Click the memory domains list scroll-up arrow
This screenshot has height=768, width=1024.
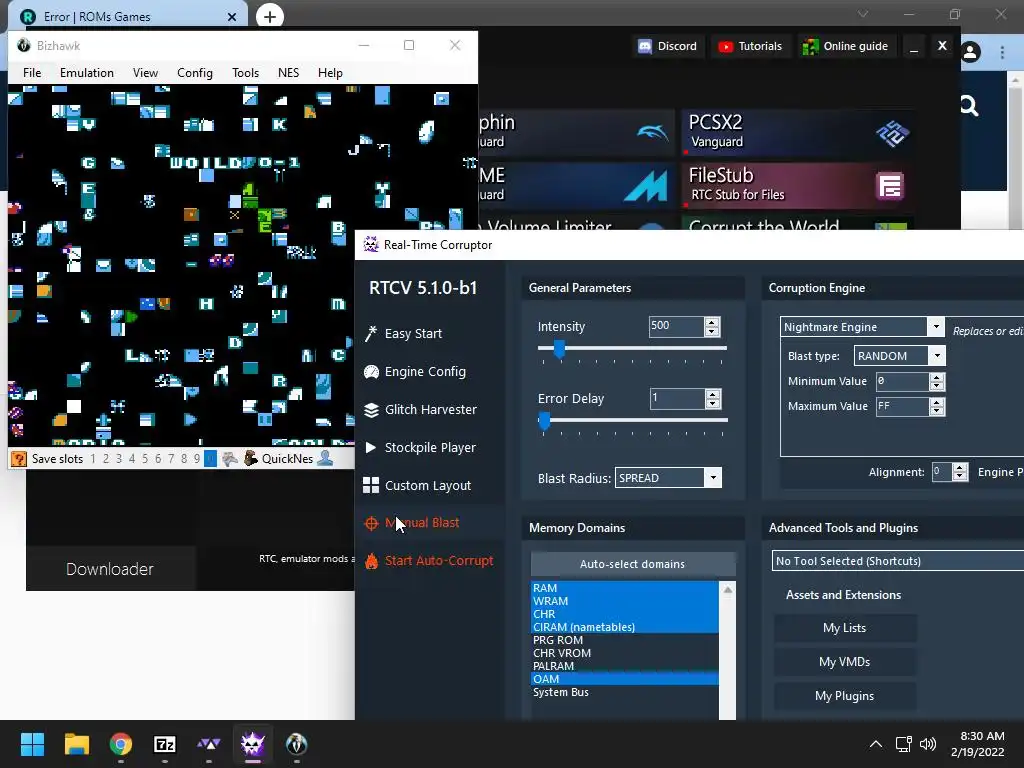click(x=728, y=590)
